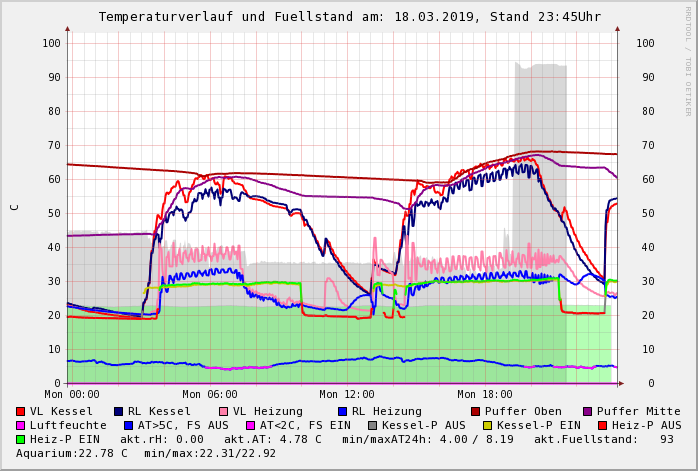Click the Mon 18:00 time axis label
The image size is (698, 471).
pyautogui.click(x=485, y=395)
